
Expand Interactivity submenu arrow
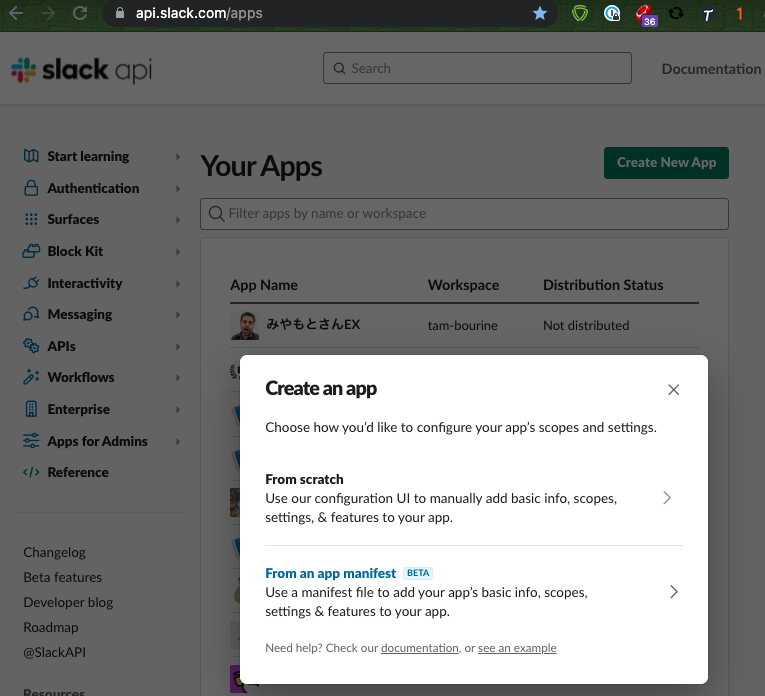178,283
